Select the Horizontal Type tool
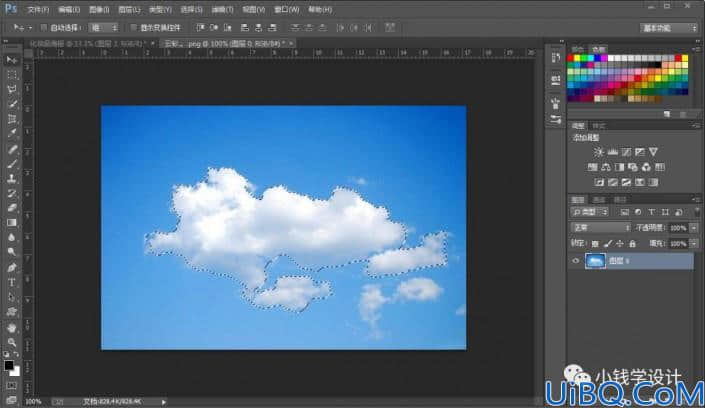Viewport: 705px width, 408px height. coord(12,282)
